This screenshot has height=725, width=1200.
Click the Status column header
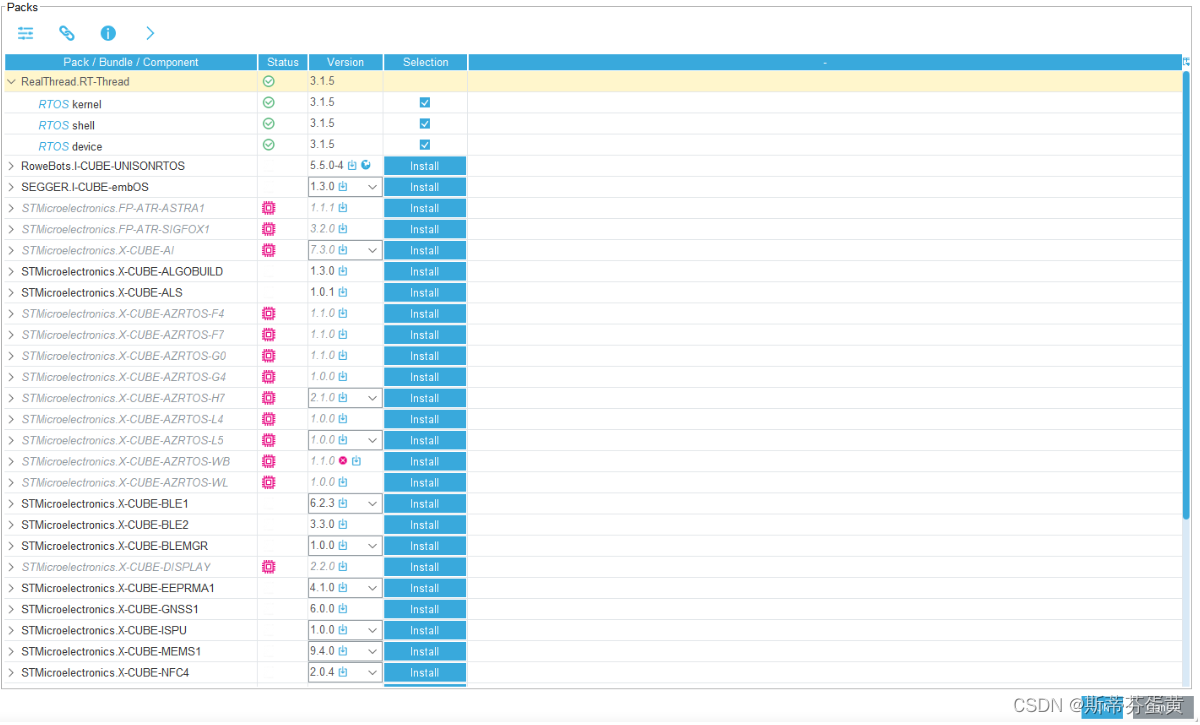[x=283, y=62]
